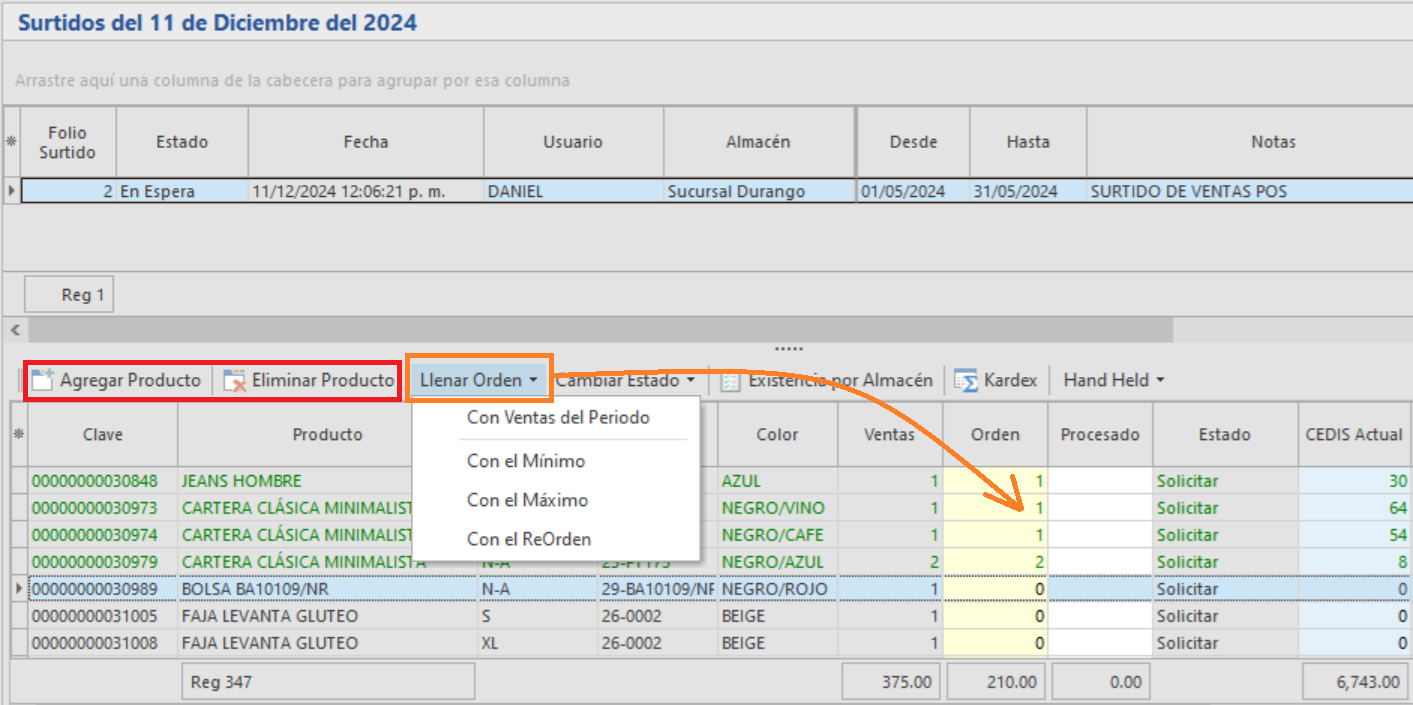This screenshot has width=1413, height=705.
Task: Click the Agregar Producto icon
Action: 42,380
